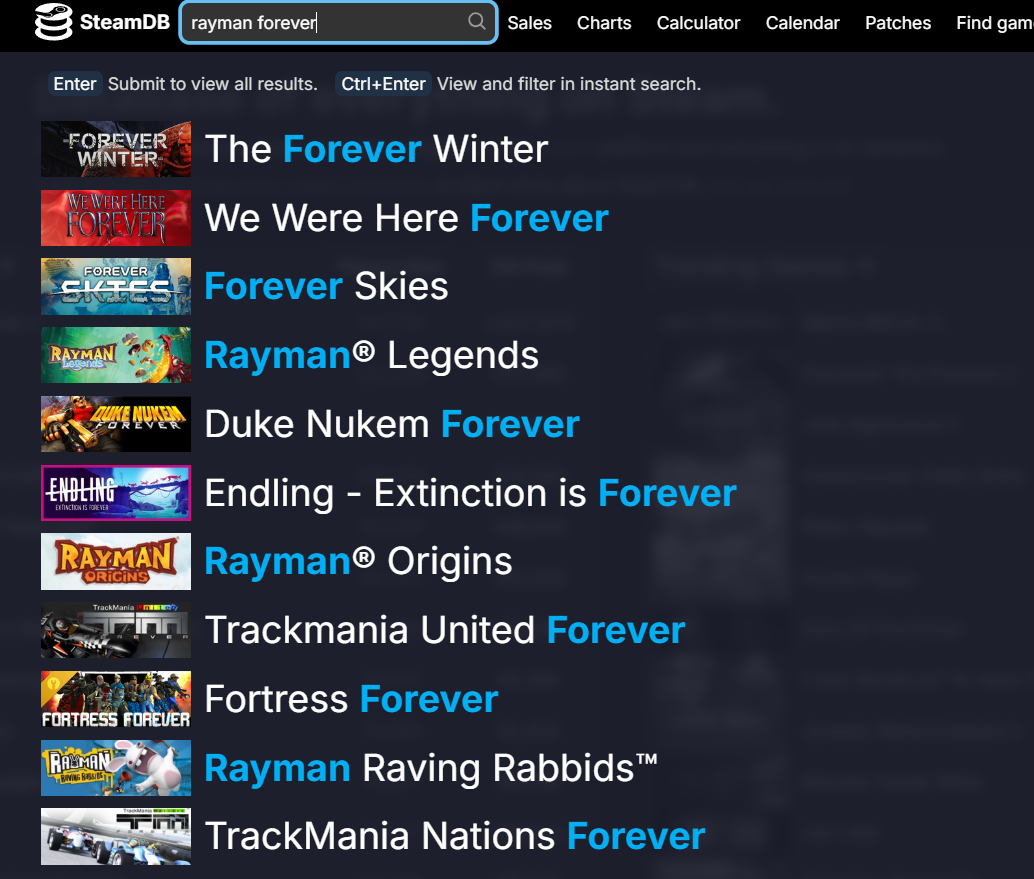Click the SteamDB logo icon

(x=53, y=22)
